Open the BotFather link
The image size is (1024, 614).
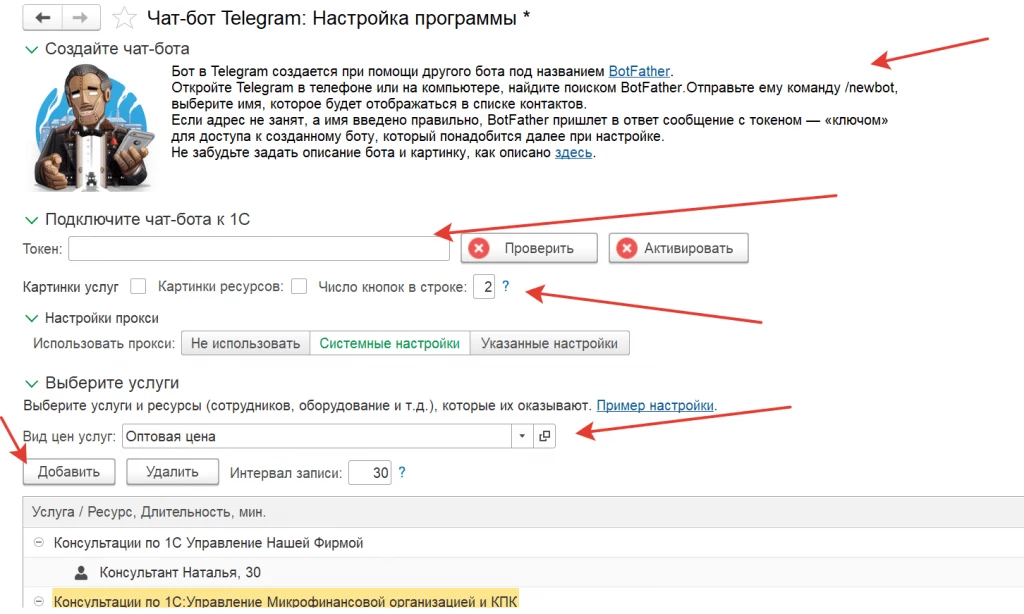[x=639, y=71]
